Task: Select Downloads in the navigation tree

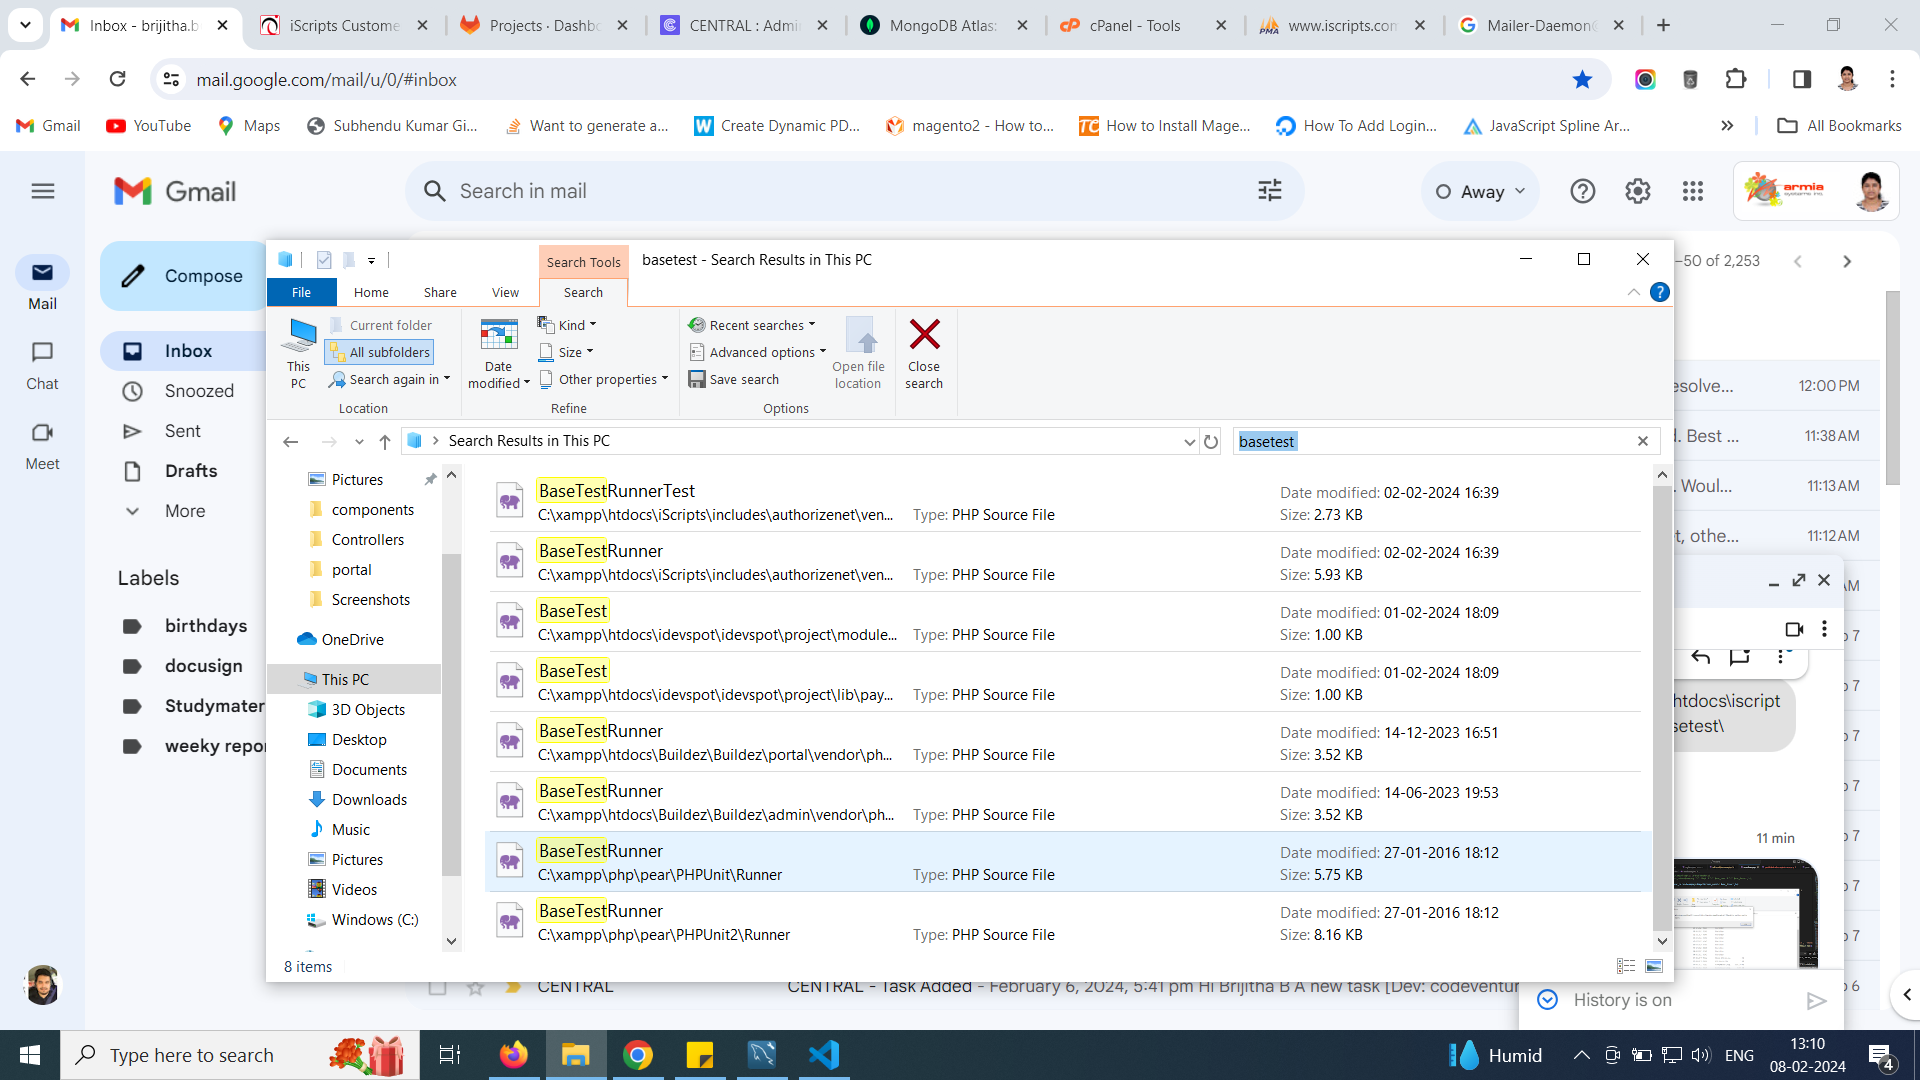Action: coord(369,799)
